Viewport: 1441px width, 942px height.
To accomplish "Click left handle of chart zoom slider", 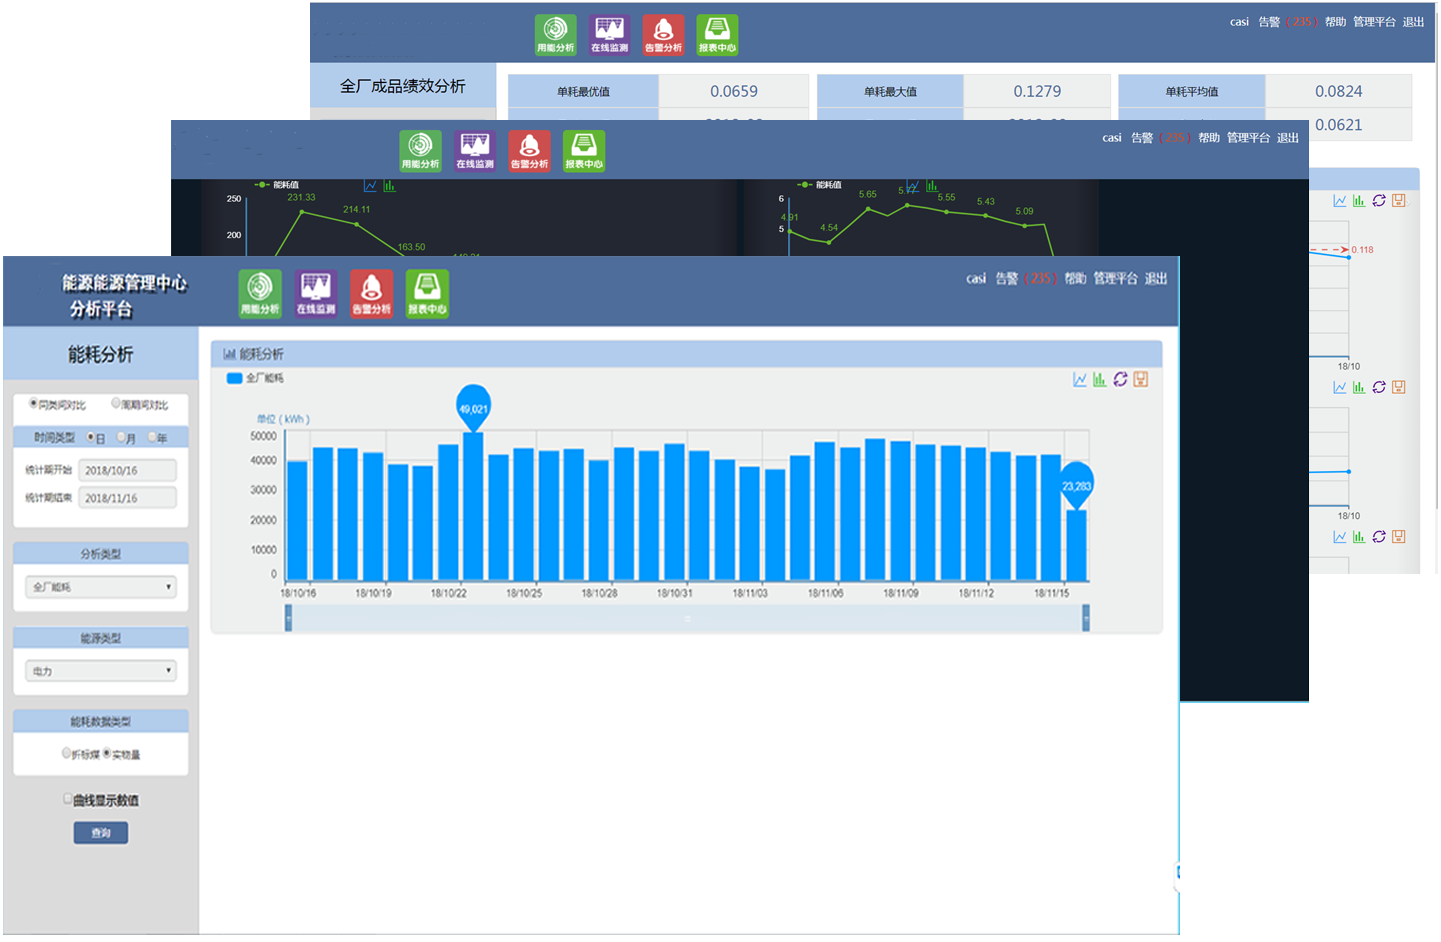I will (289, 618).
